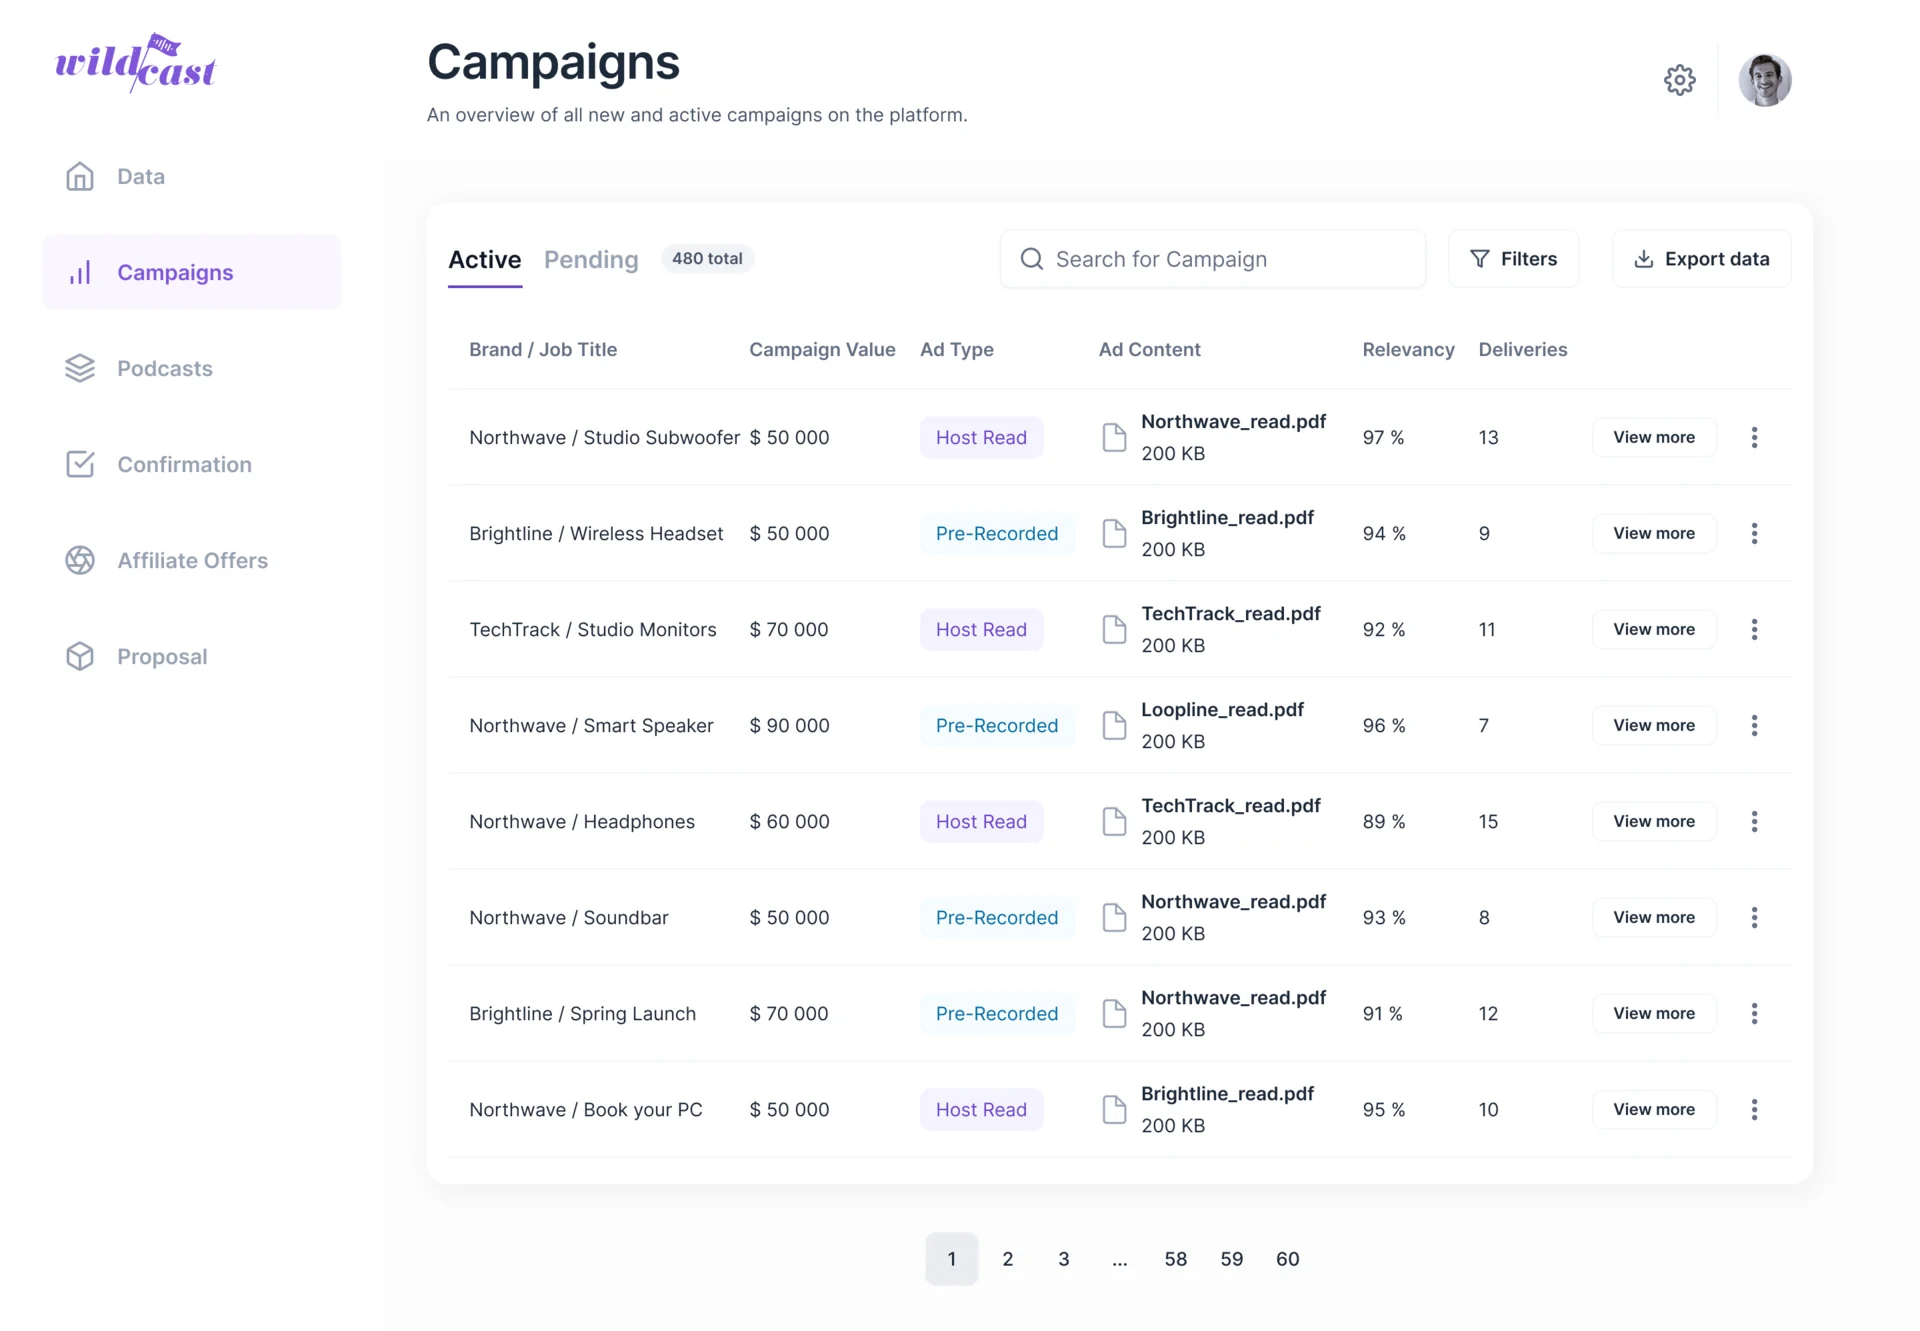The height and width of the screenshot is (1331, 1920).
Task: Select the Active tab
Action: coord(485,260)
